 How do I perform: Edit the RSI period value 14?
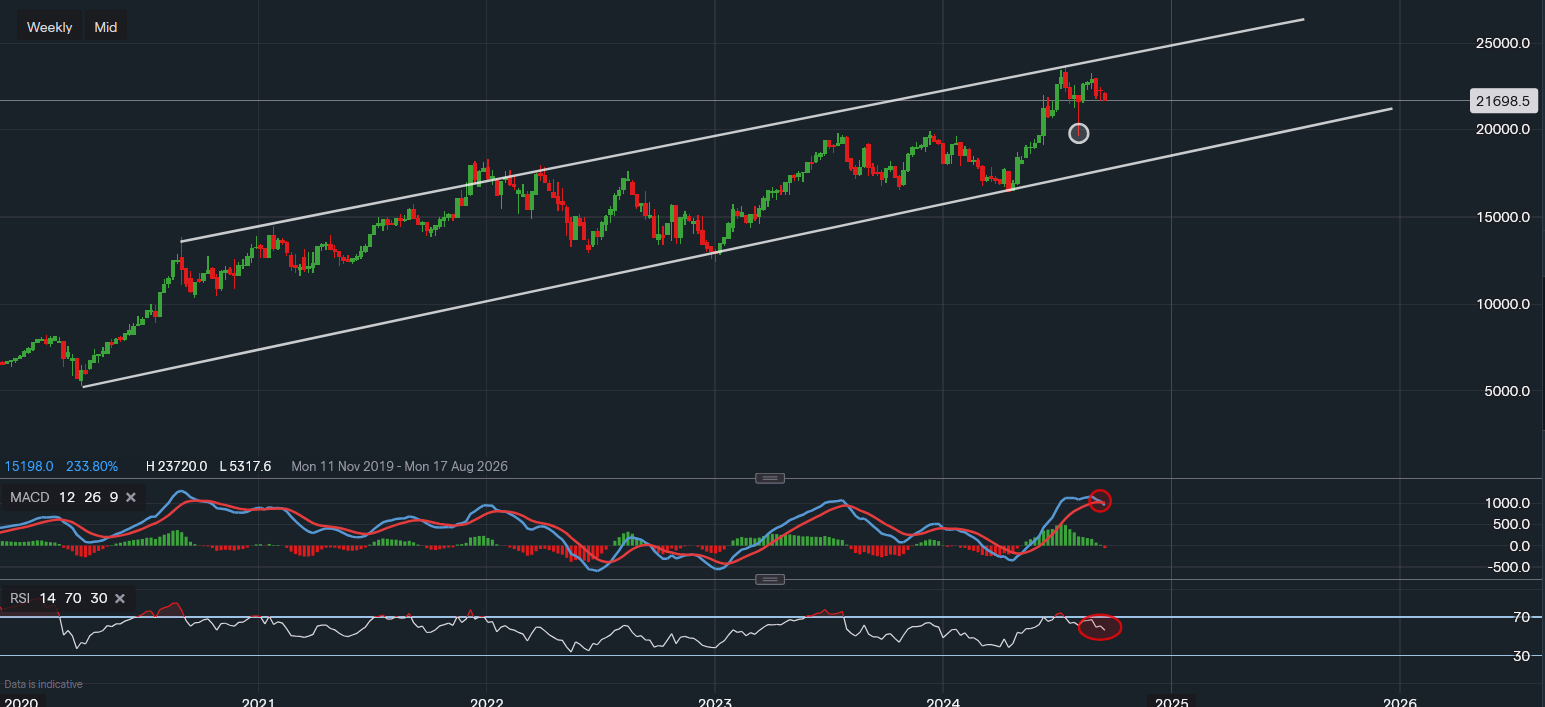click(x=49, y=598)
